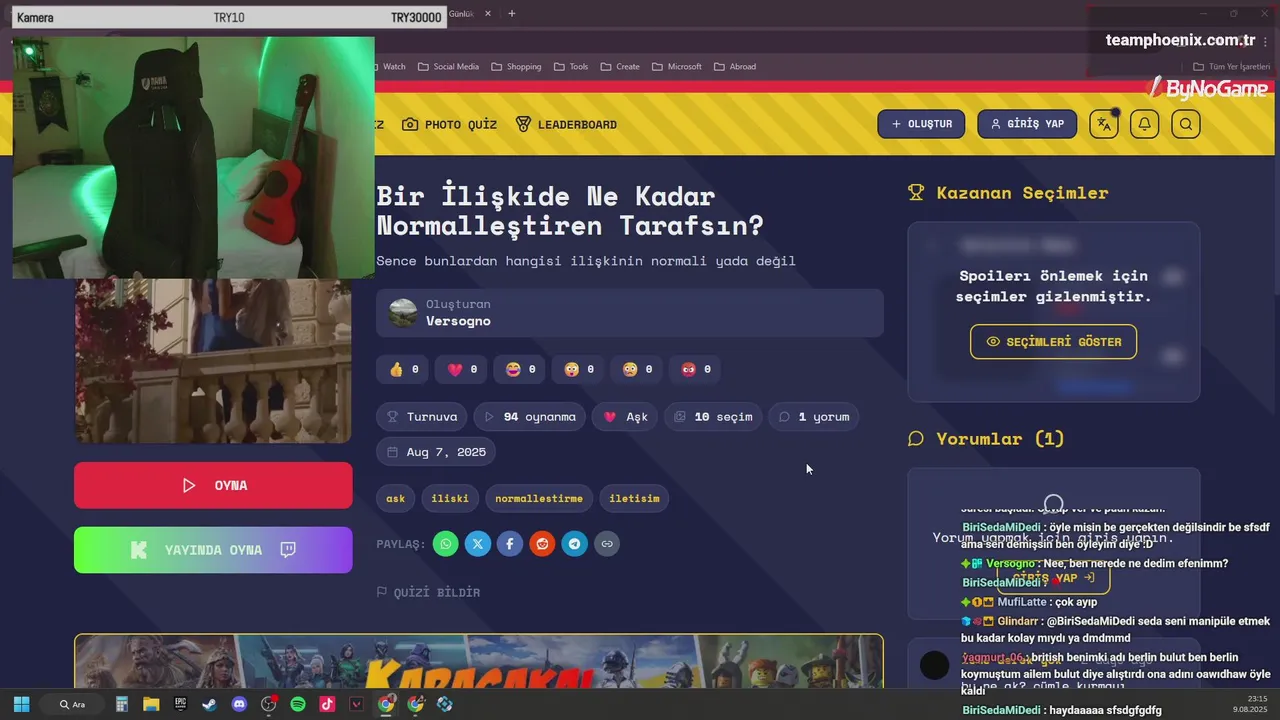
Task: Open the Shopping bookmarks folder
Action: [x=516, y=67]
